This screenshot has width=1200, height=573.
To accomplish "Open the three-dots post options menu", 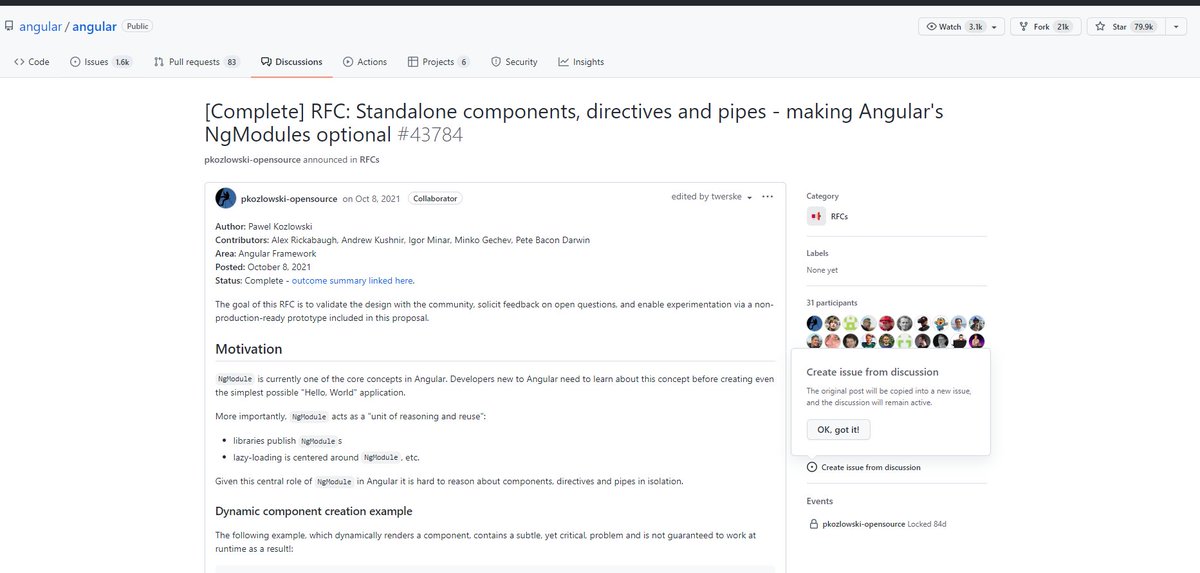I will pyautogui.click(x=767, y=197).
